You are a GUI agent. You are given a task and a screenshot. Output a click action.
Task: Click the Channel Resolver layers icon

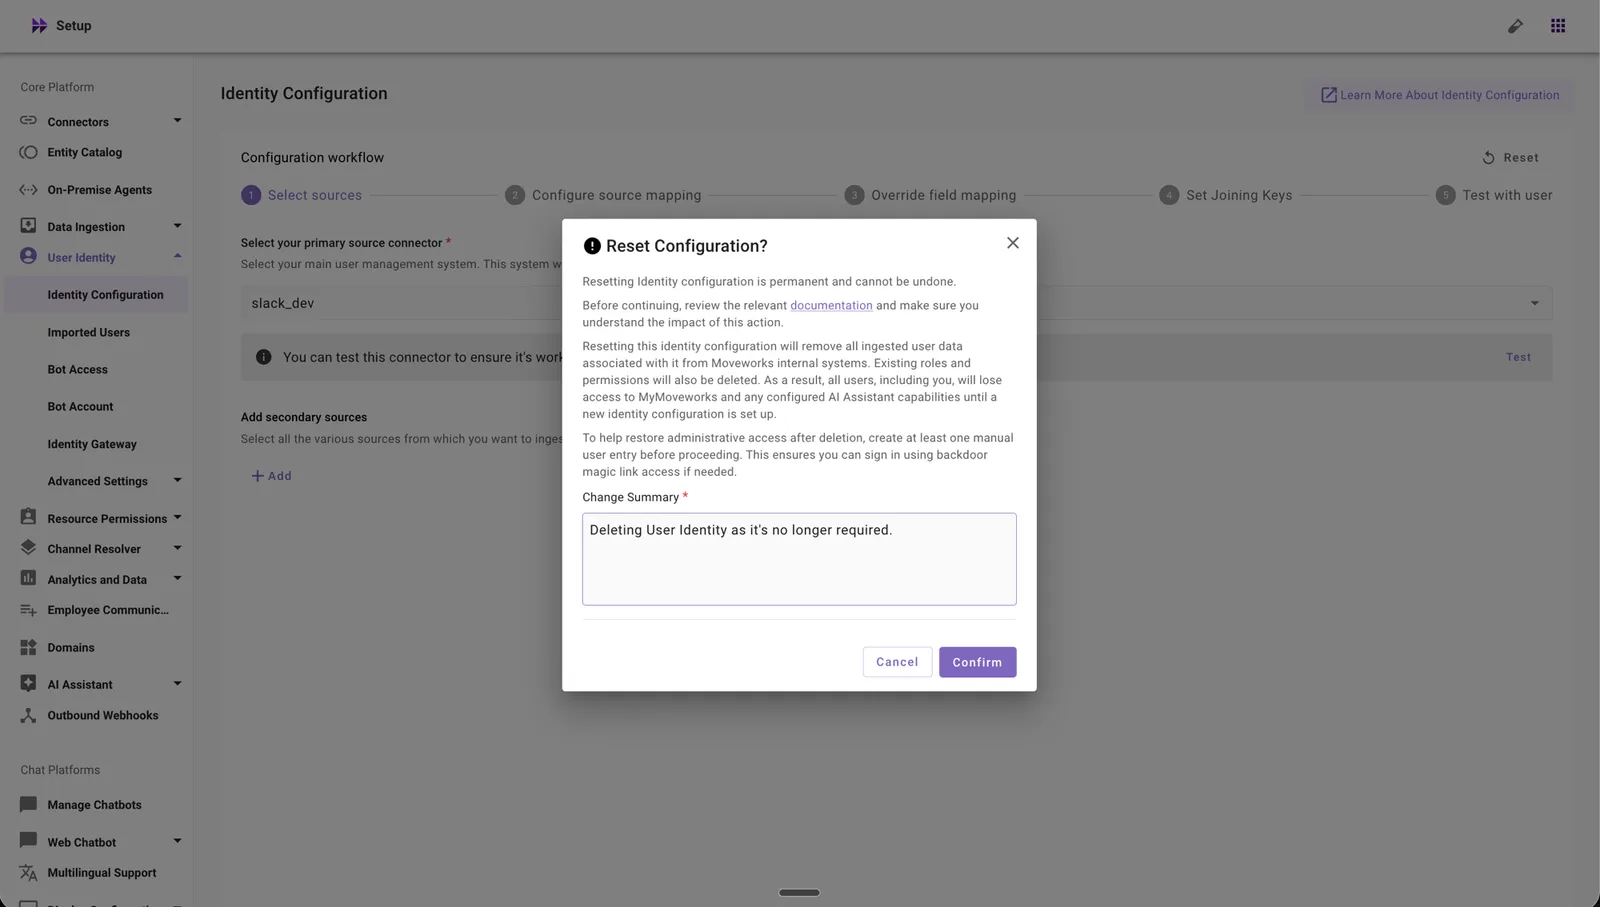pyautogui.click(x=28, y=548)
